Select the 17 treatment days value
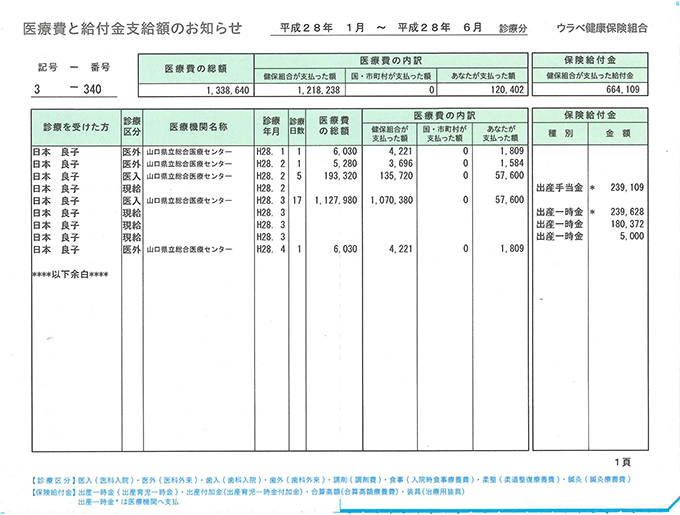680x515 pixels. coord(297,200)
